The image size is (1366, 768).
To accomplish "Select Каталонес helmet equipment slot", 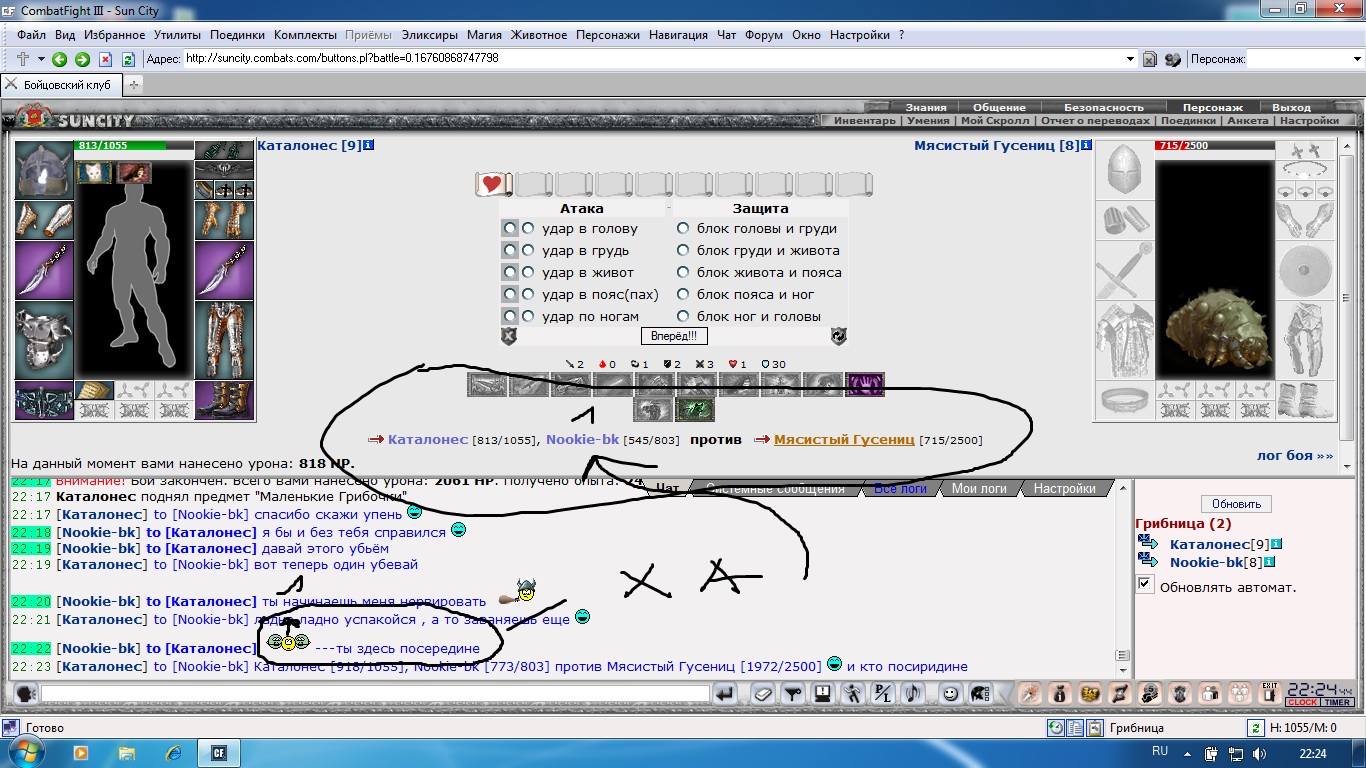I will (x=44, y=171).
